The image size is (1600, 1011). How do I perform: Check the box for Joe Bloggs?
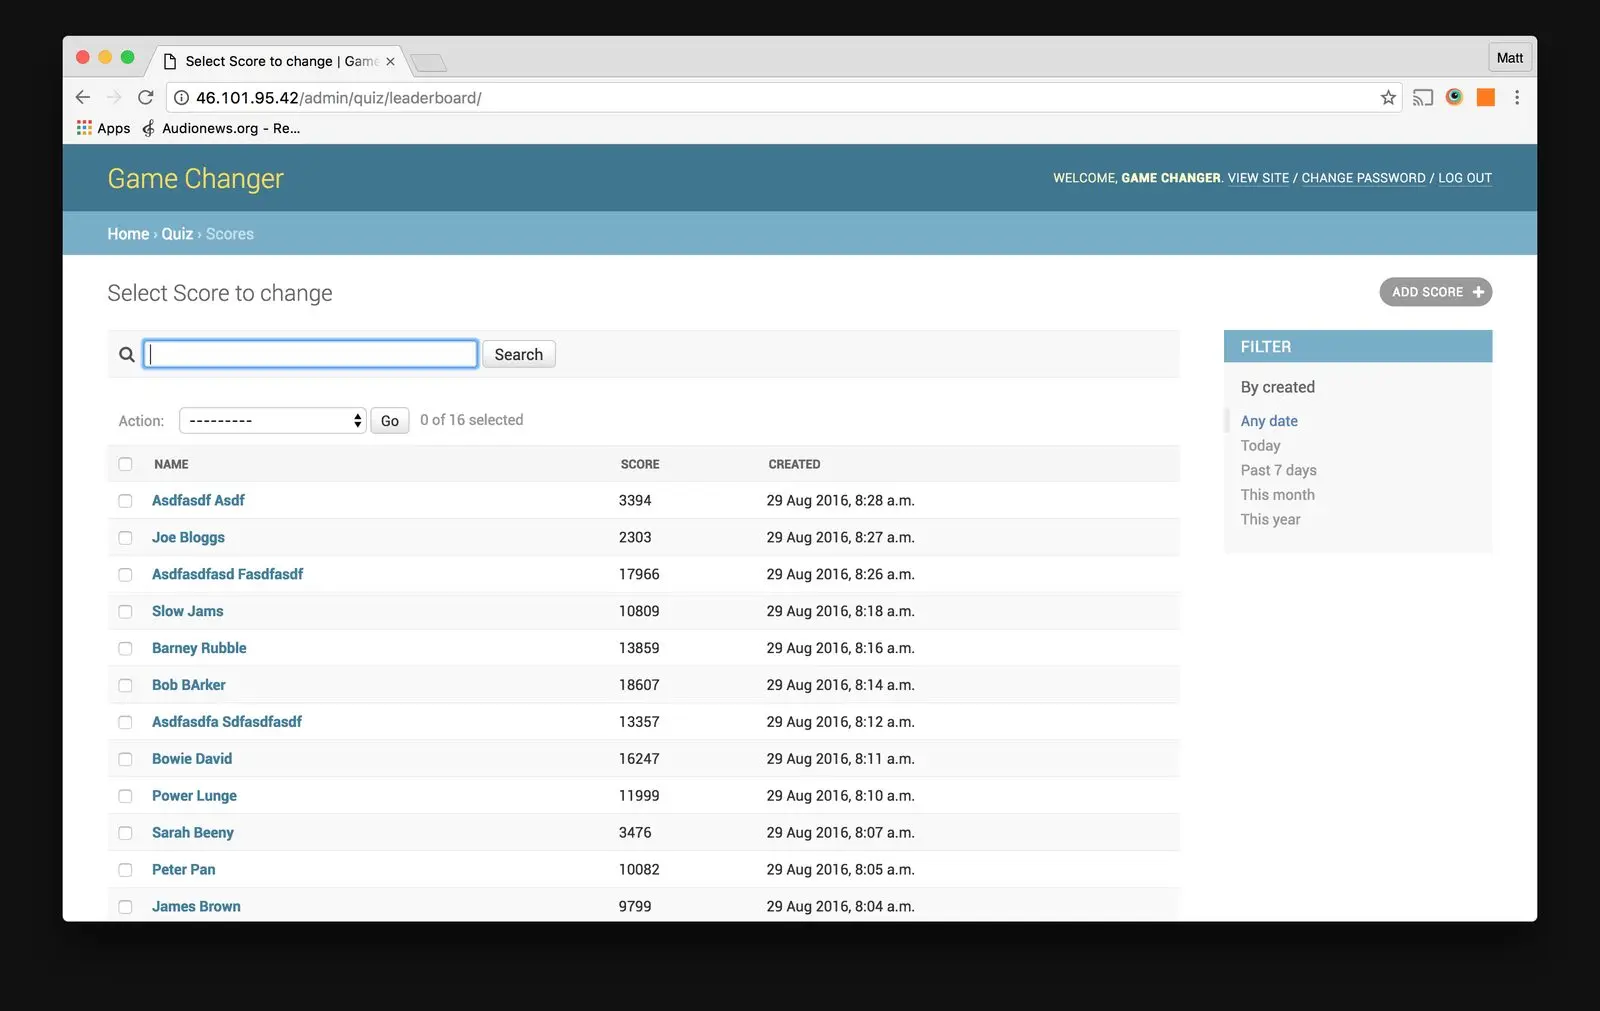pos(125,538)
